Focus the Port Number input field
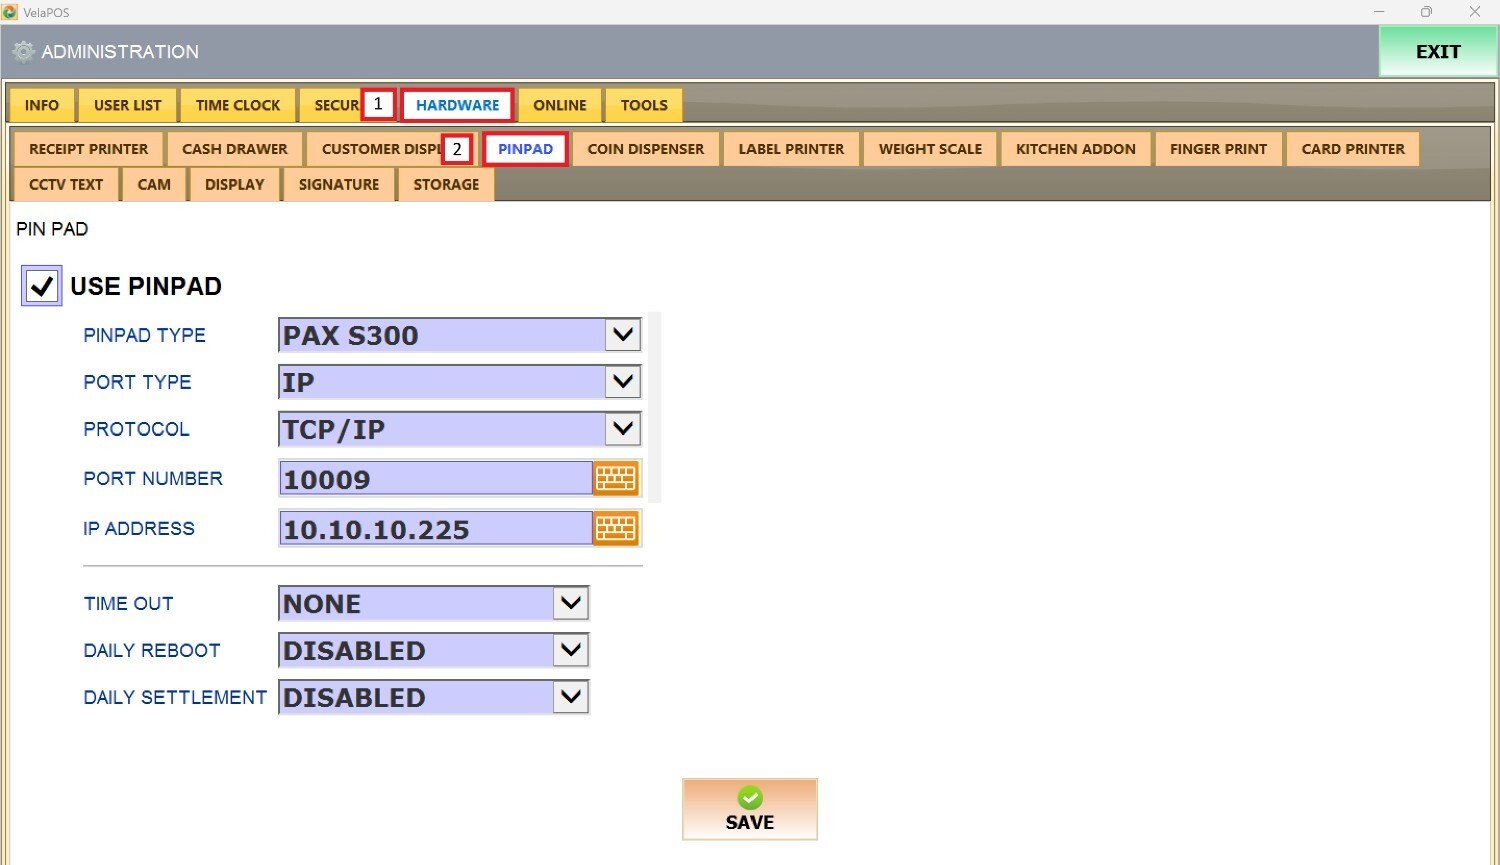The width and height of the screenshot is (1500, 865). coord(435,479)
